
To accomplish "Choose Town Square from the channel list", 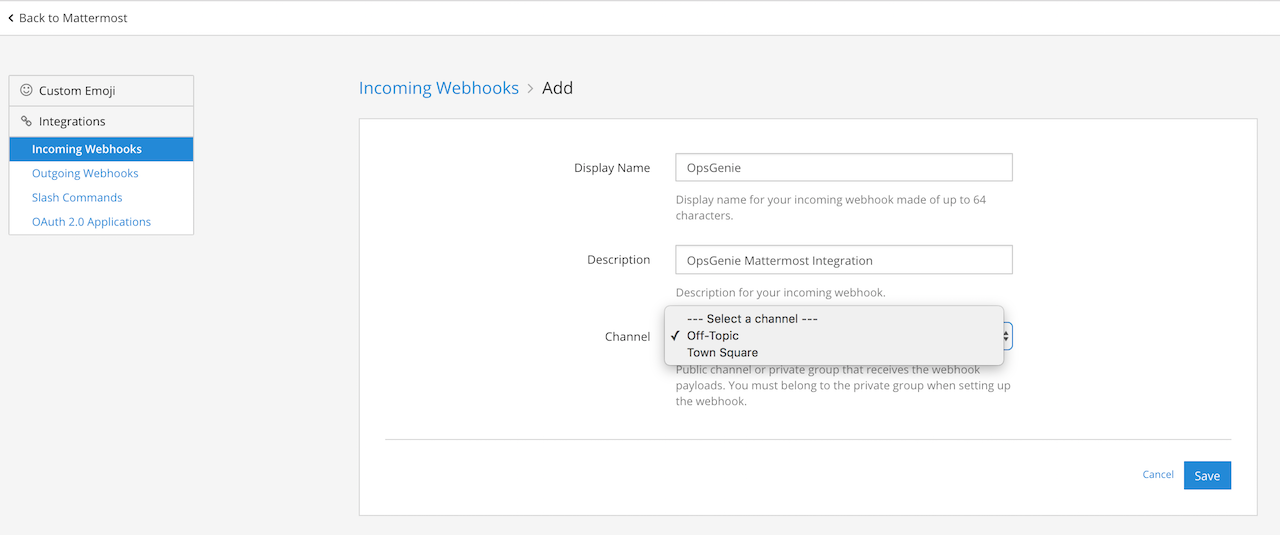I will (x=834, y=353).
